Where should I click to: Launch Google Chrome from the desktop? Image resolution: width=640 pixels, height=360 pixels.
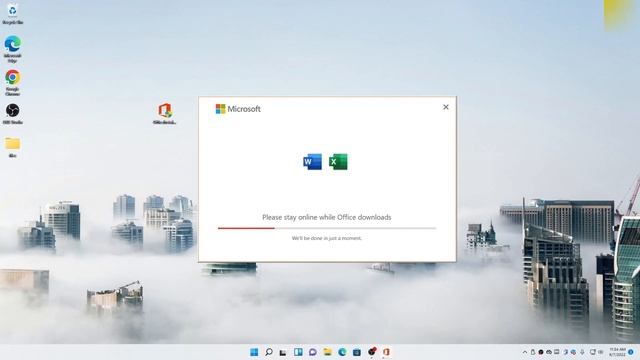point(12,82)
